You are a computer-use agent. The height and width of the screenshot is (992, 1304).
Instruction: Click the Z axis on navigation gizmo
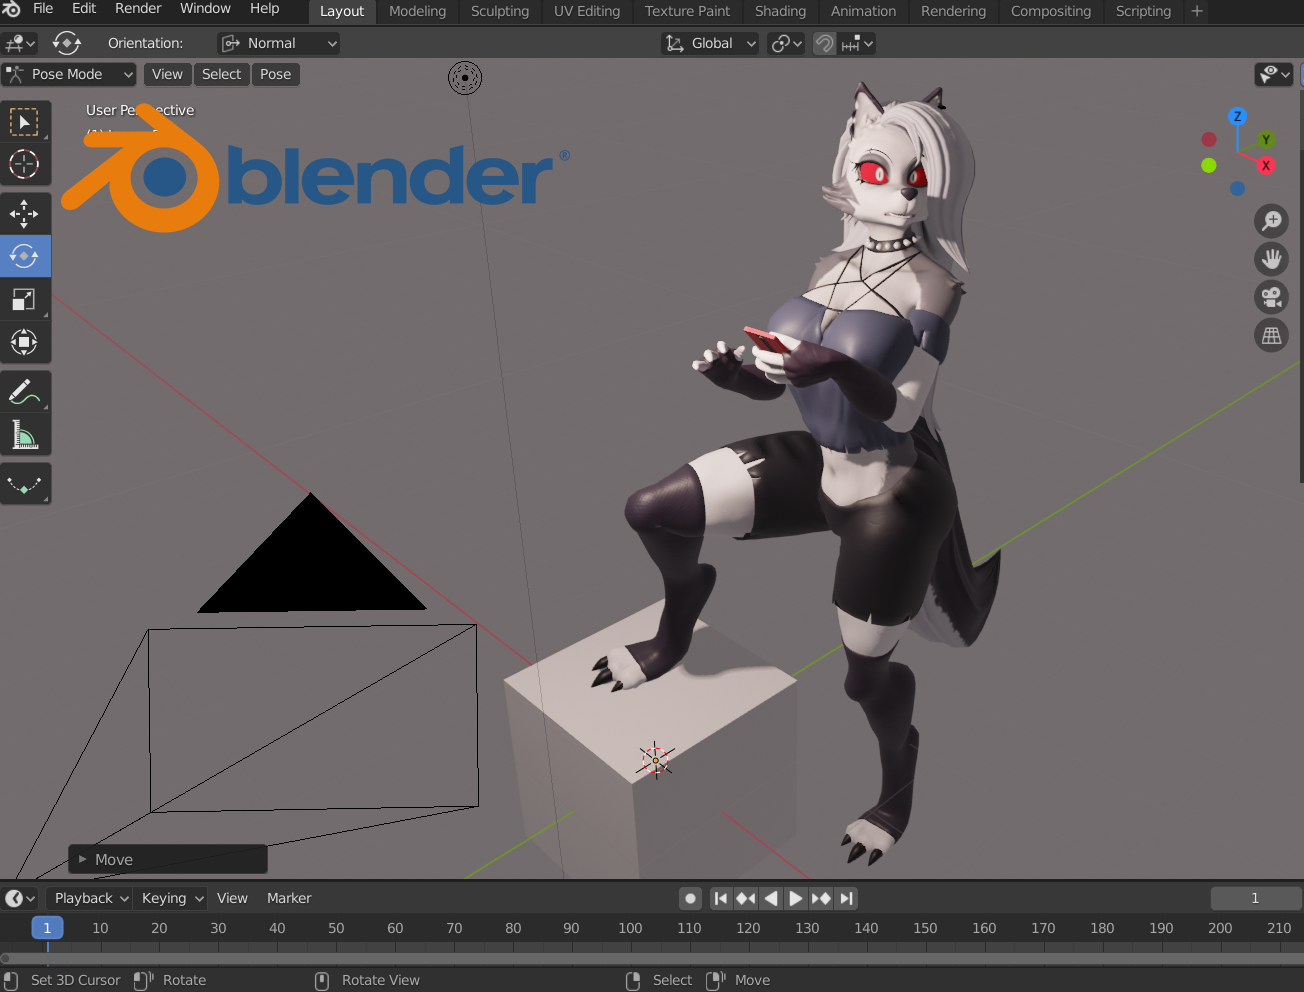[1237, 117]
